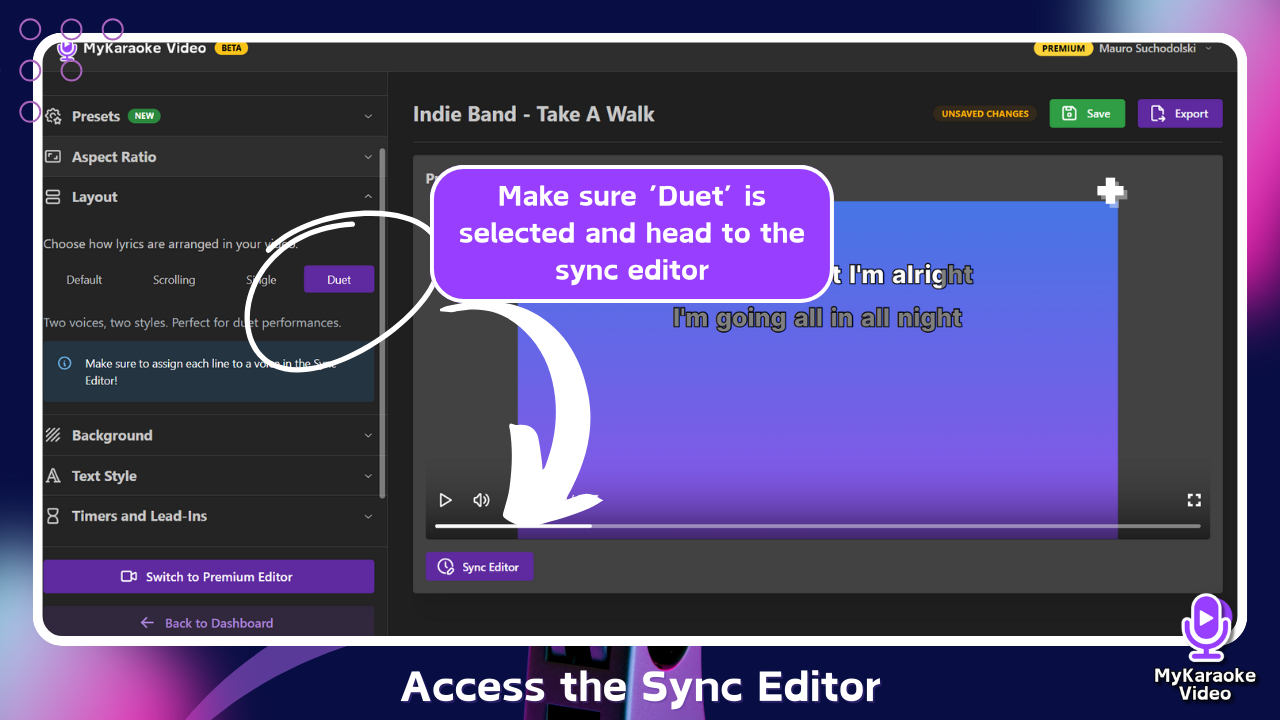
Task: Collapse the Layout section
Action: 208,197
